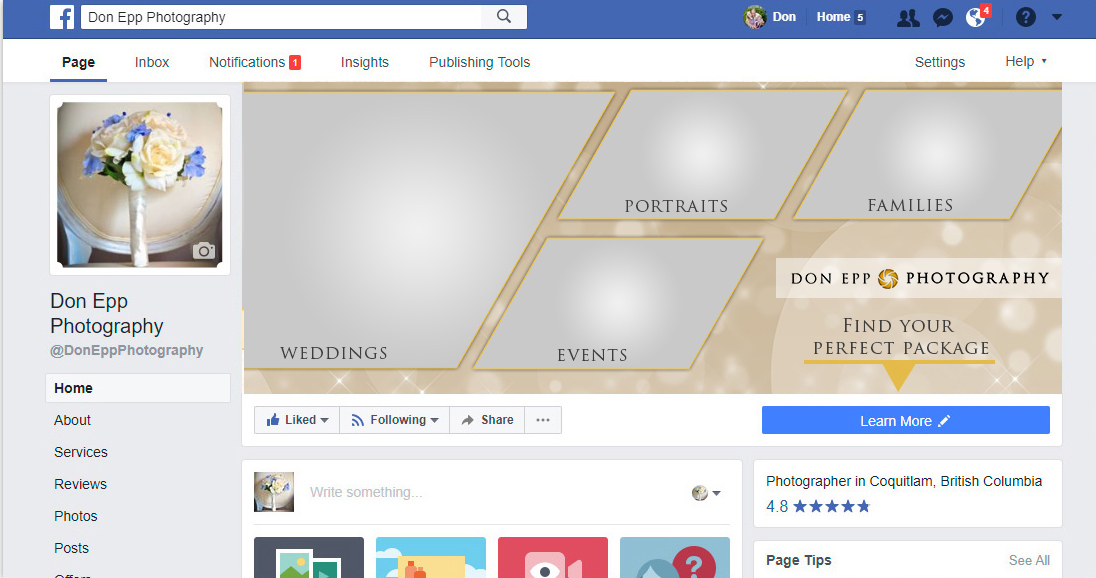Image resolution: width=1096 pixels, height=578 pixels.
Task: Select Home in the left sidebar
Action: pos(138,388)
